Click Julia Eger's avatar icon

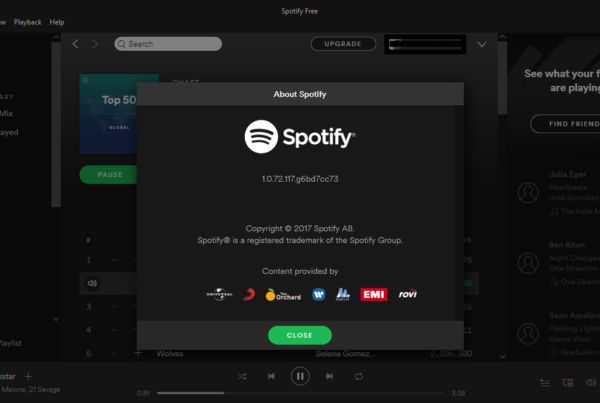point(528,193)
